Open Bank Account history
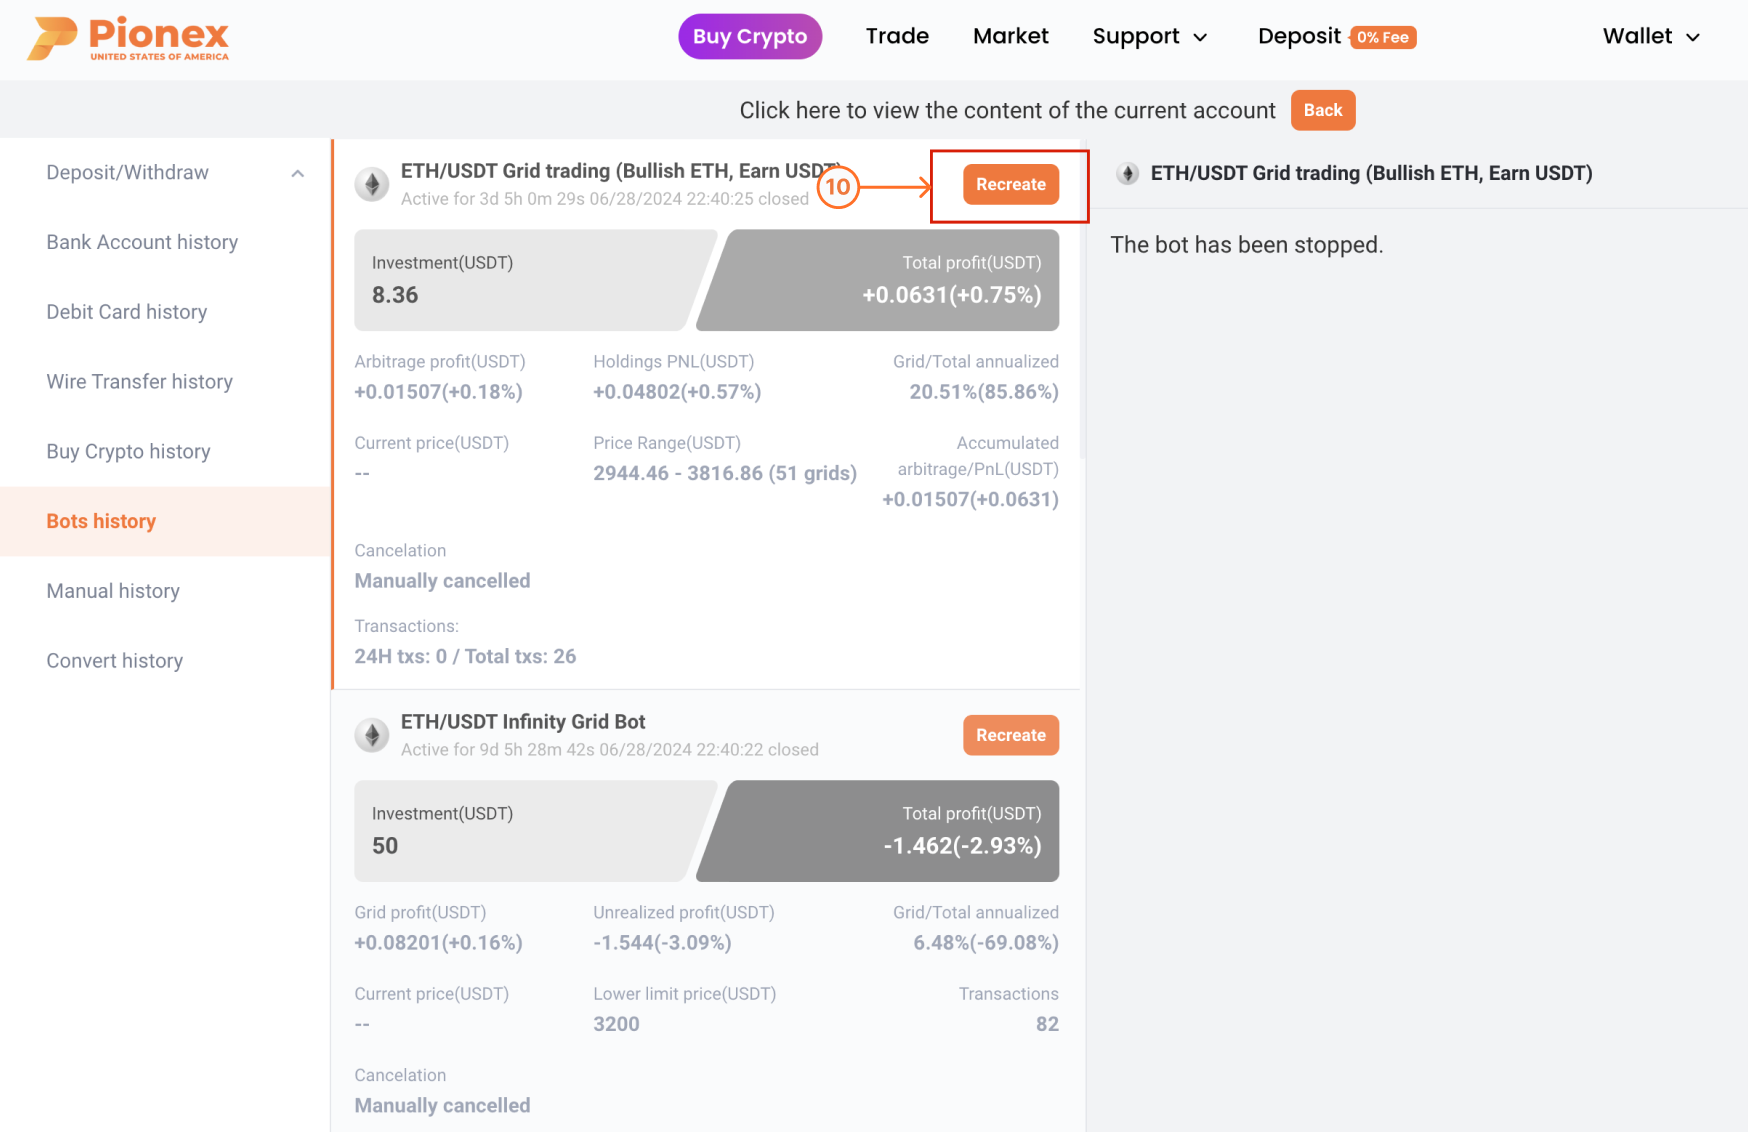Viewport: 1748px width, 1132px height. pyautogui.click(x=141, y=242)
